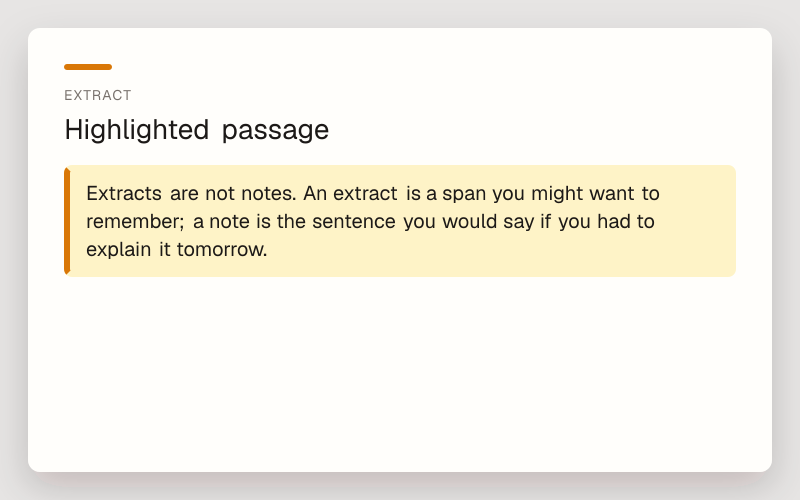Viewport: 800px width, 500px height.
Task: Click the word tomorrow. ending the passage
Action: pyautogui.click(x=222, y=249)
